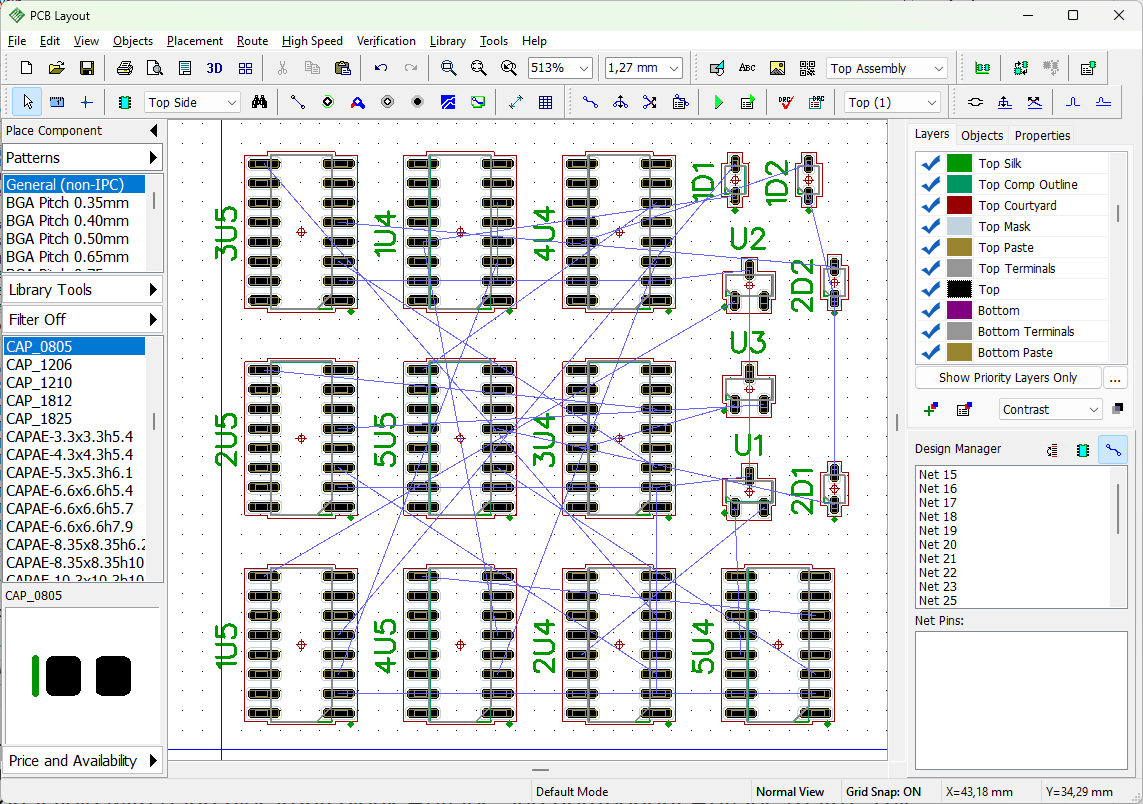The image size is (1143, 804).
Task: Click the binoculars find icon
Action: [259, 102]
